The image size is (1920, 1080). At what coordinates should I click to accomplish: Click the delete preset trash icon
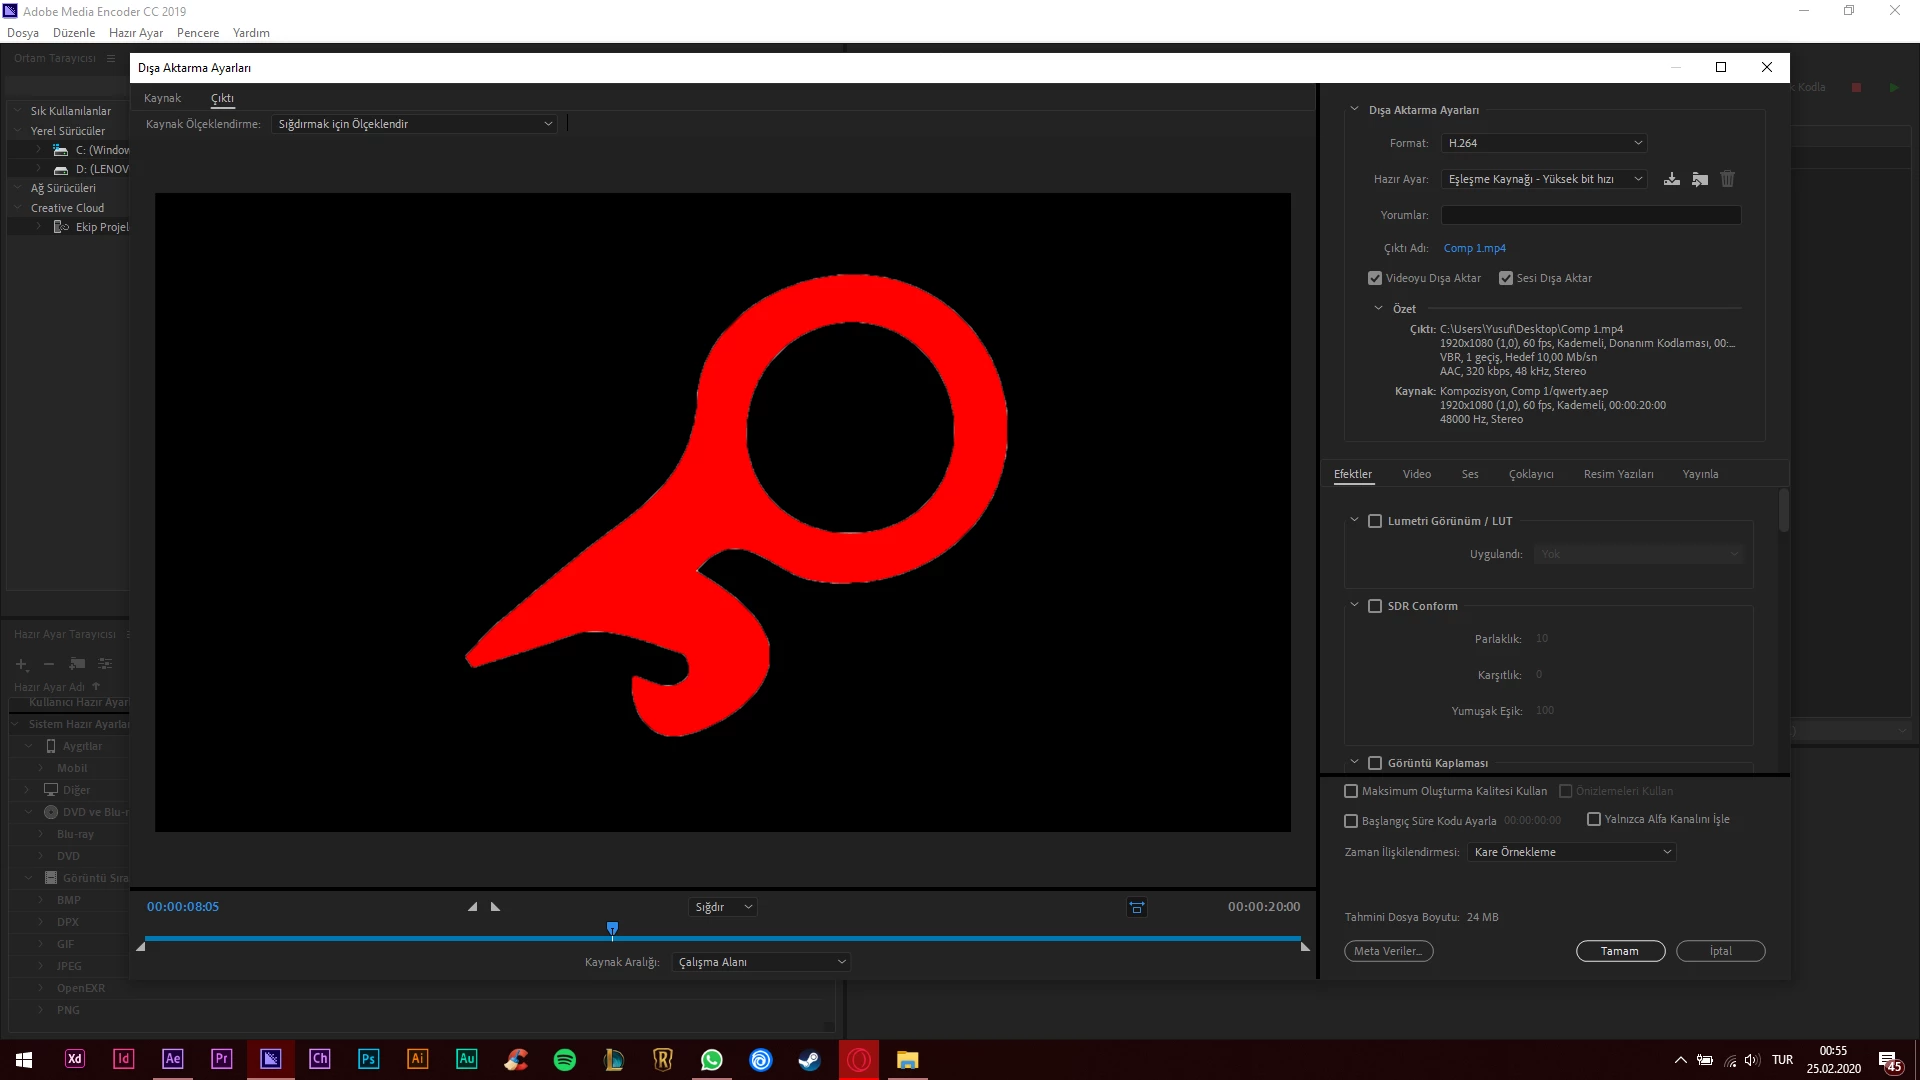[x=1727, y=179]
